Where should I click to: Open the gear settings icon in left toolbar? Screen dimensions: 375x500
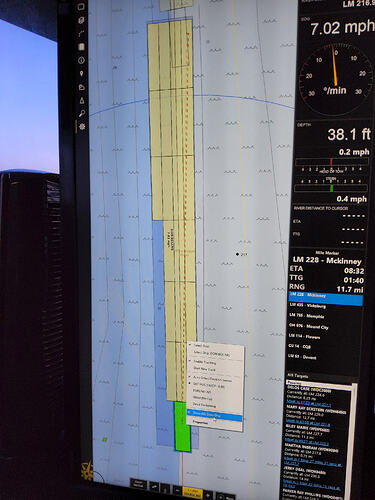(82, 127)
